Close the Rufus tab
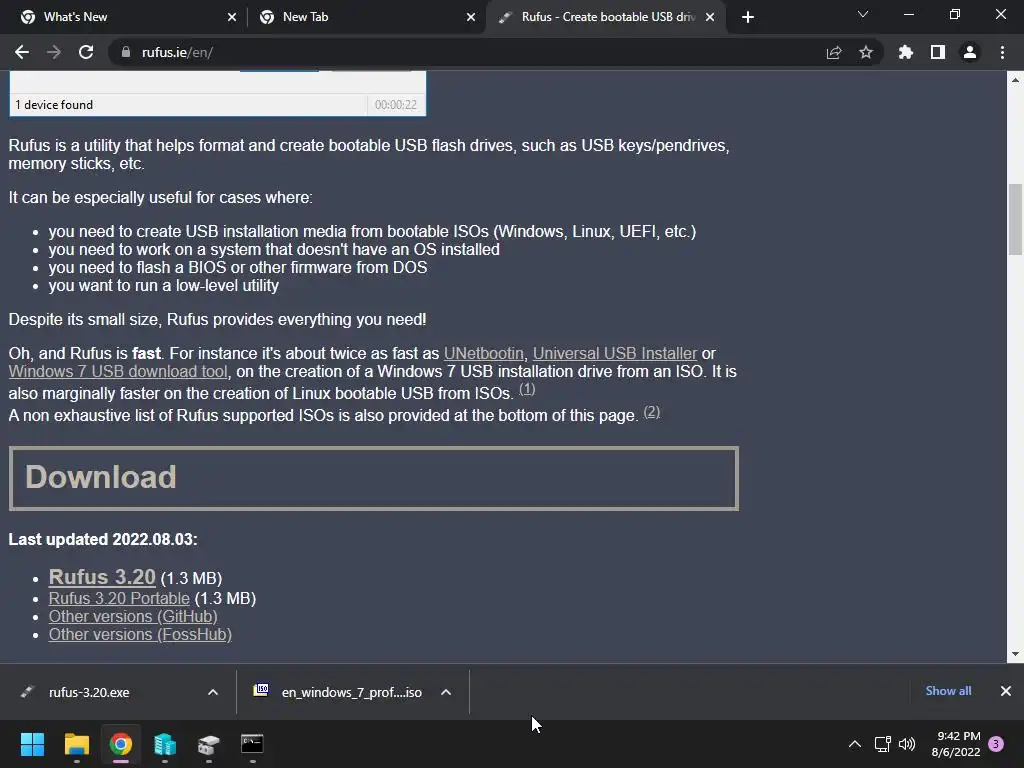Screen dimensions: 1024x768 tap(710, 17)
